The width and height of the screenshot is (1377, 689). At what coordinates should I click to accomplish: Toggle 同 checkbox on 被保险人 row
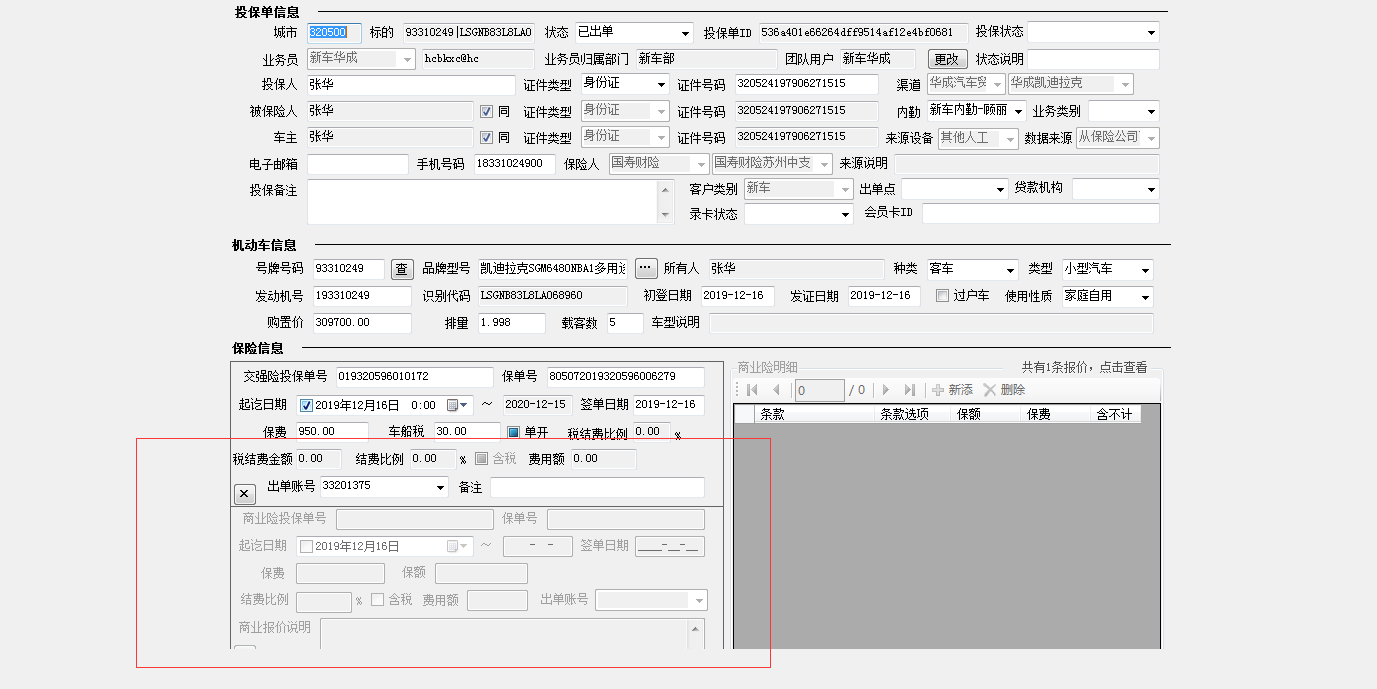click(x=487, y=111)
